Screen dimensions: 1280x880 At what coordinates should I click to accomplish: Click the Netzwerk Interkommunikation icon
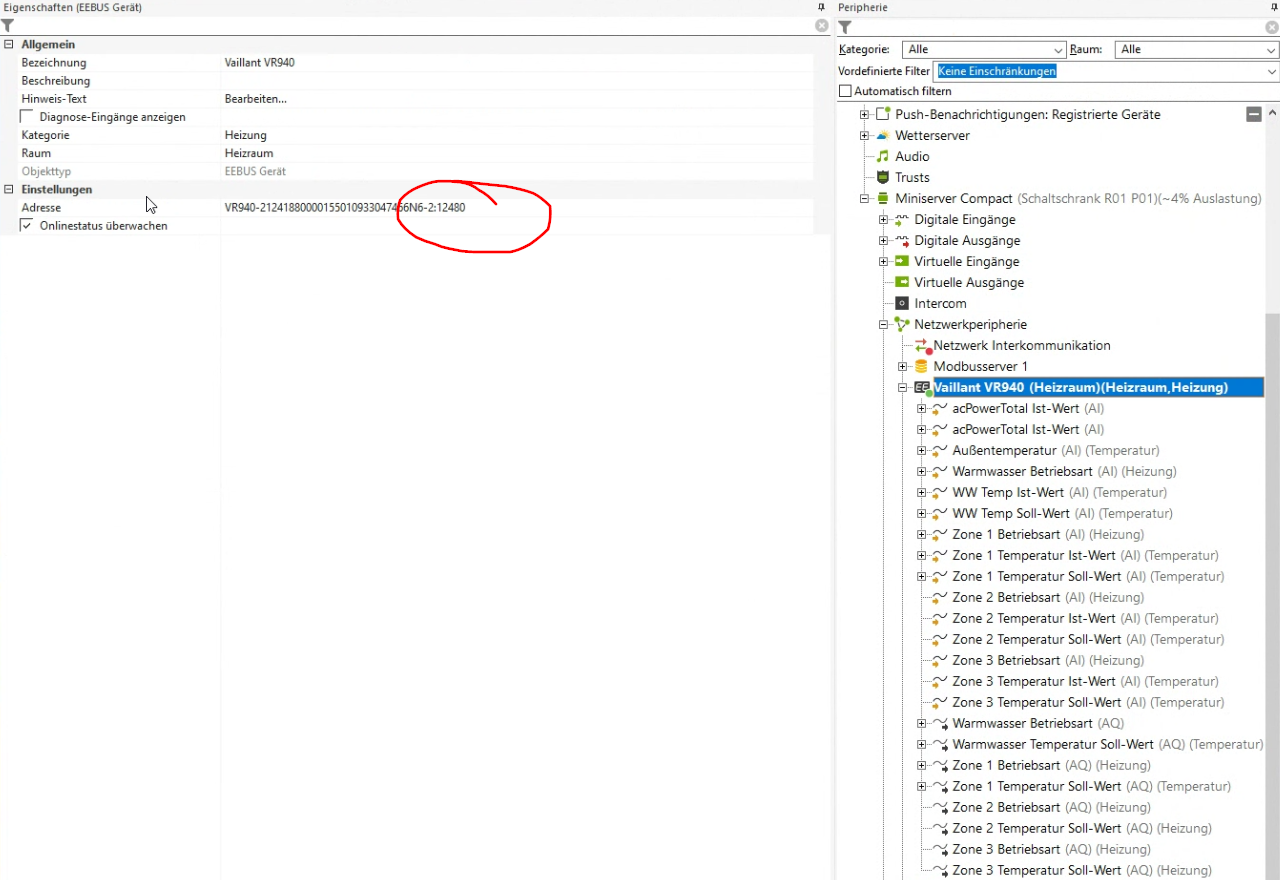(x=921, y=346)
